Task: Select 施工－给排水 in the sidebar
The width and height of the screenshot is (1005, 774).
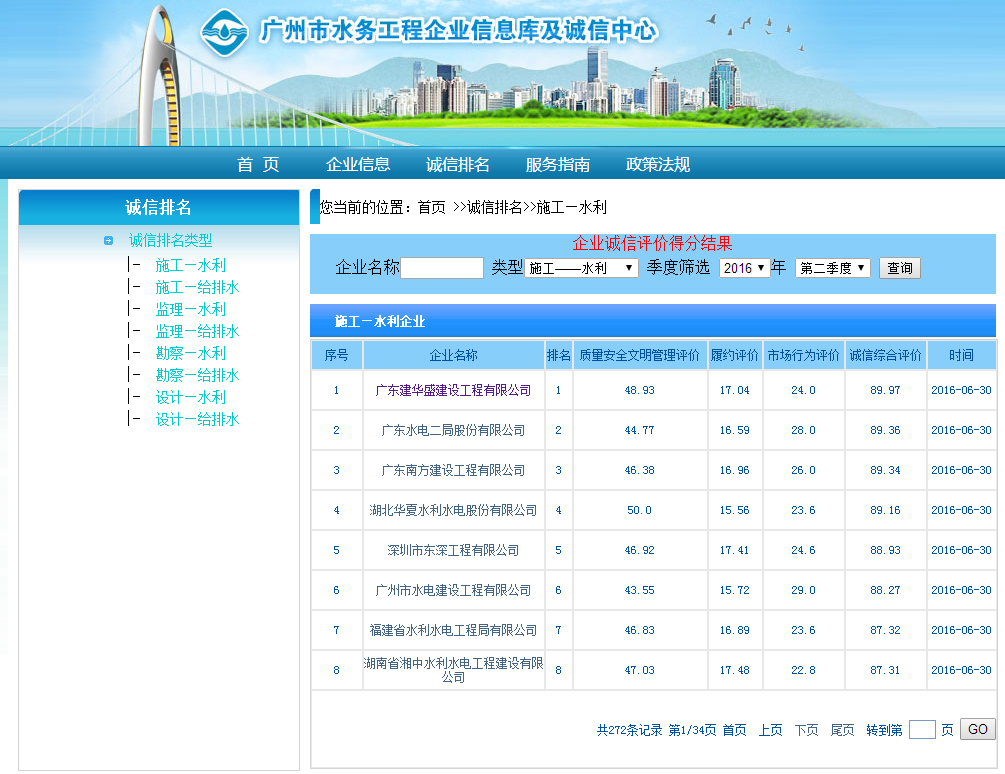Action: (197, 287)
